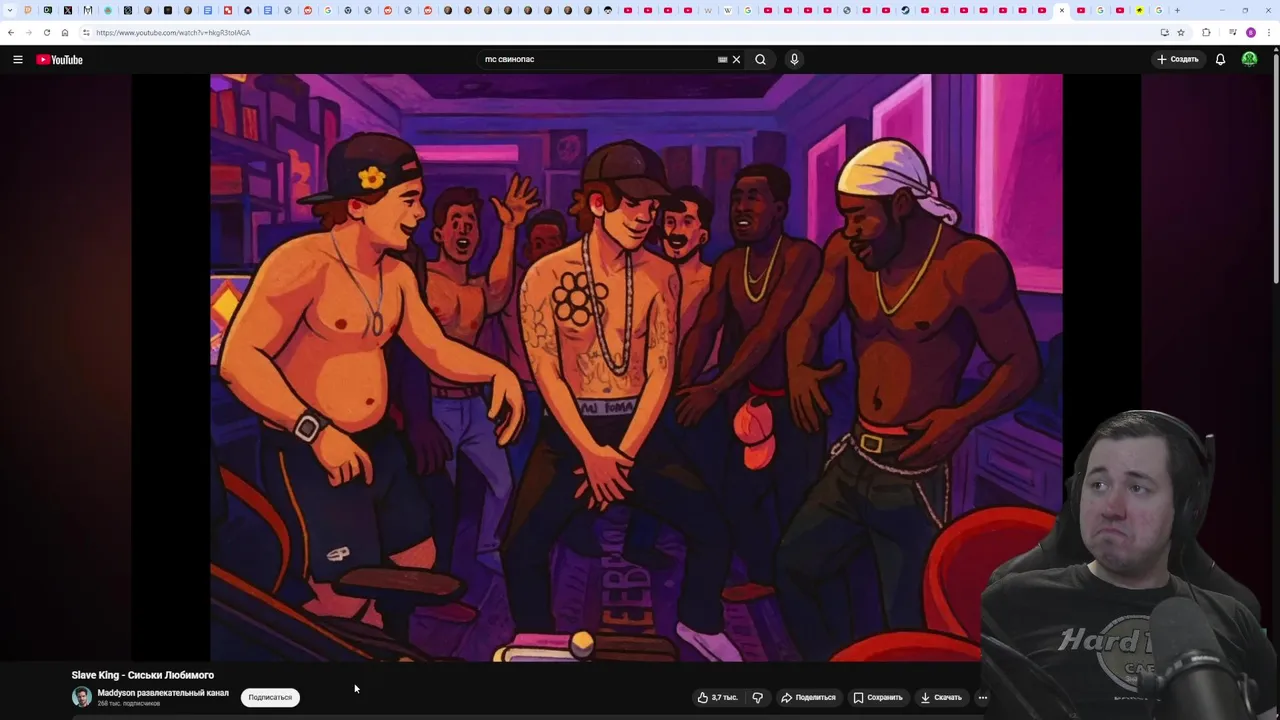Click the video title 'Slave King - Сиськи Любимого'
This screenshot has width=1280, height=720.
[142, 675]
